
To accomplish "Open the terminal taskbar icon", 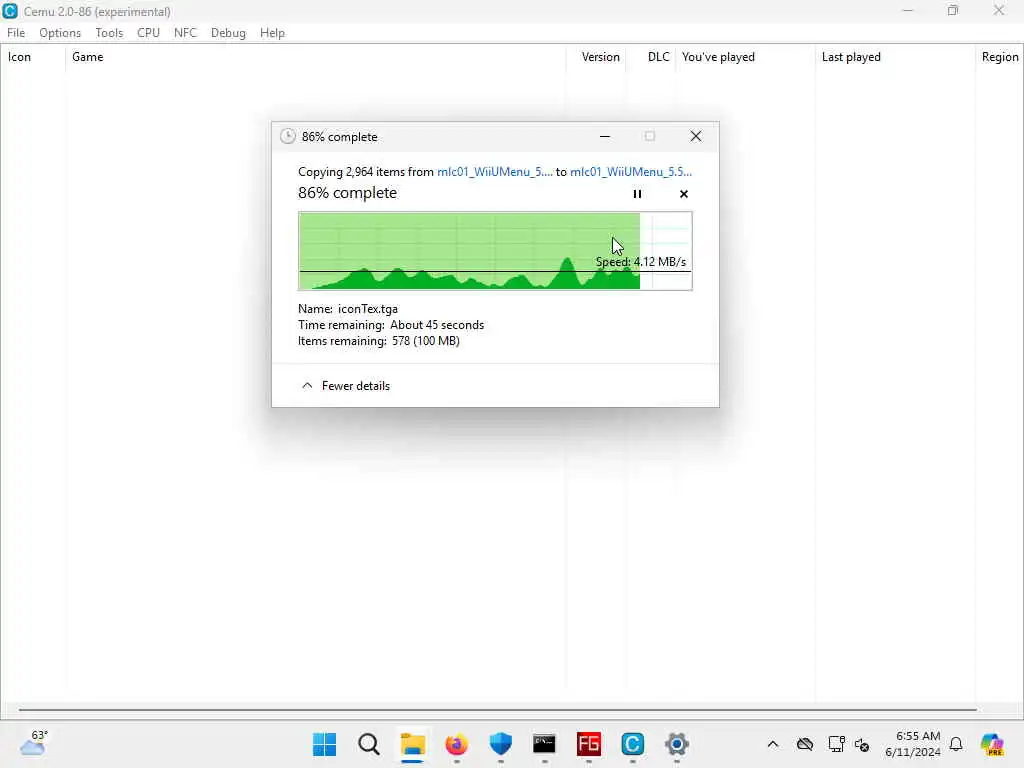I will click(x=544, y=744).
